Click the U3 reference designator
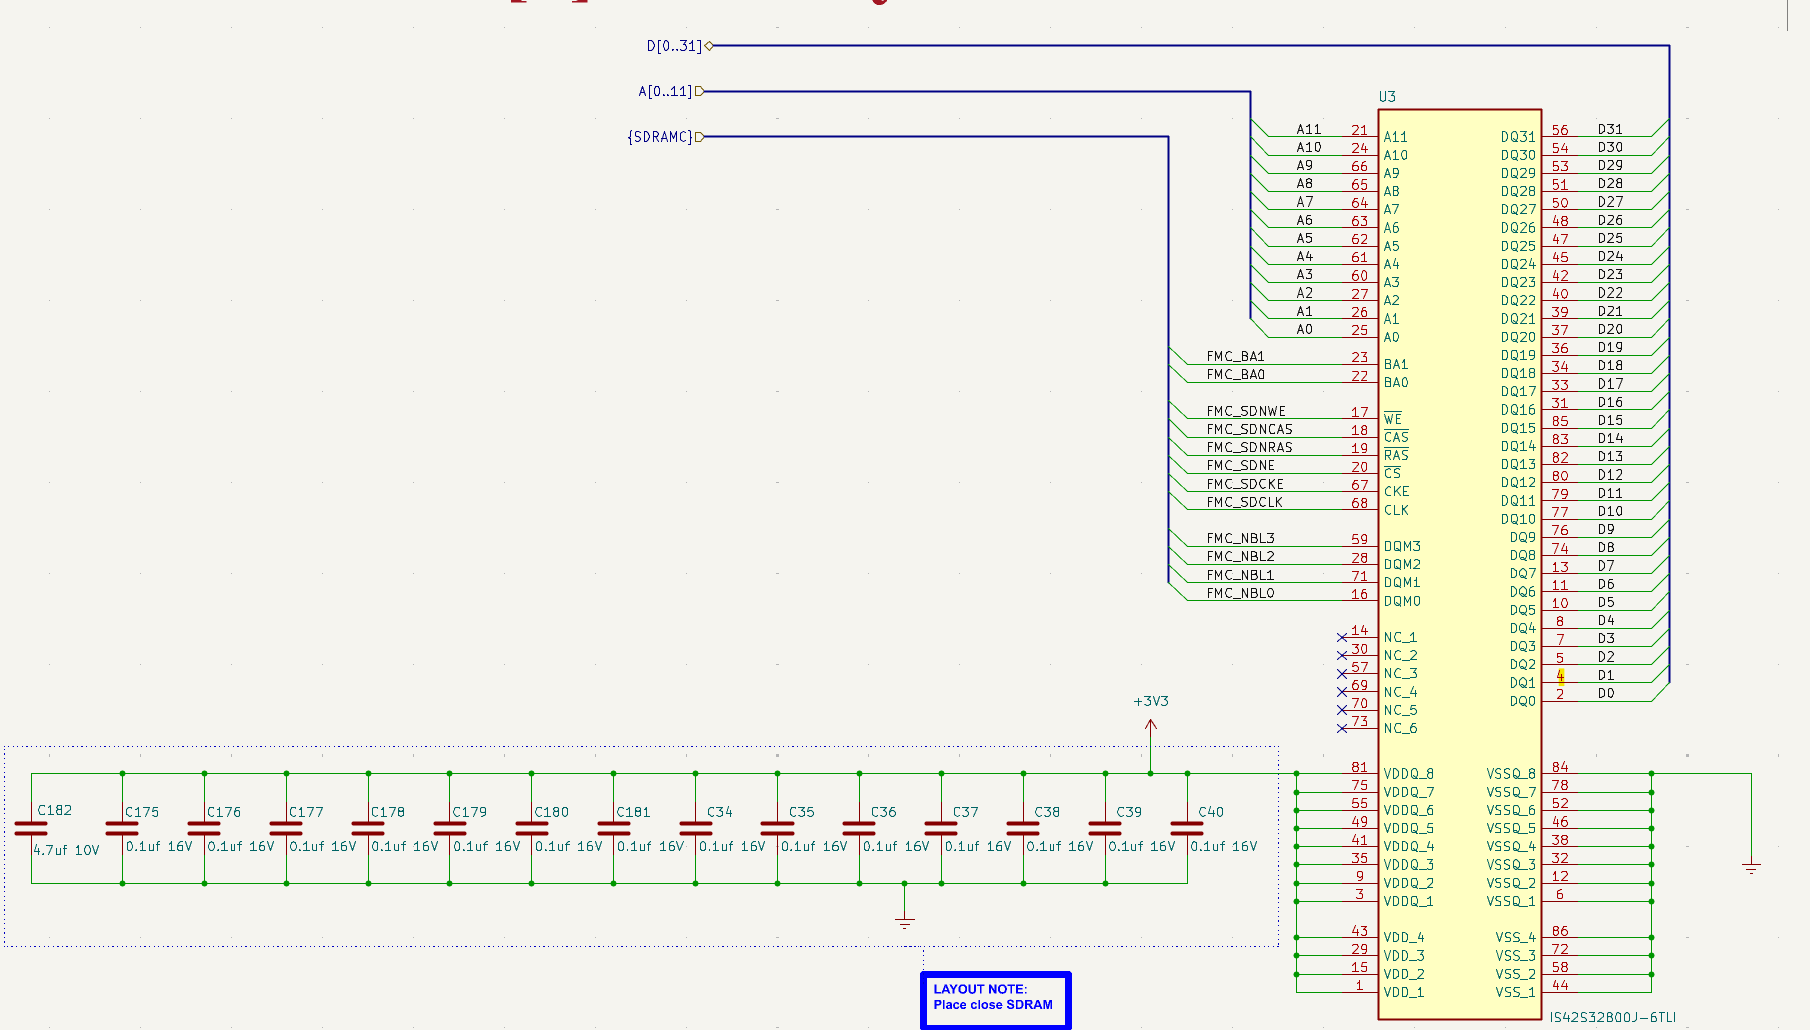The height and width of the screenshot is (1030, 1810). coord(1385,96)
